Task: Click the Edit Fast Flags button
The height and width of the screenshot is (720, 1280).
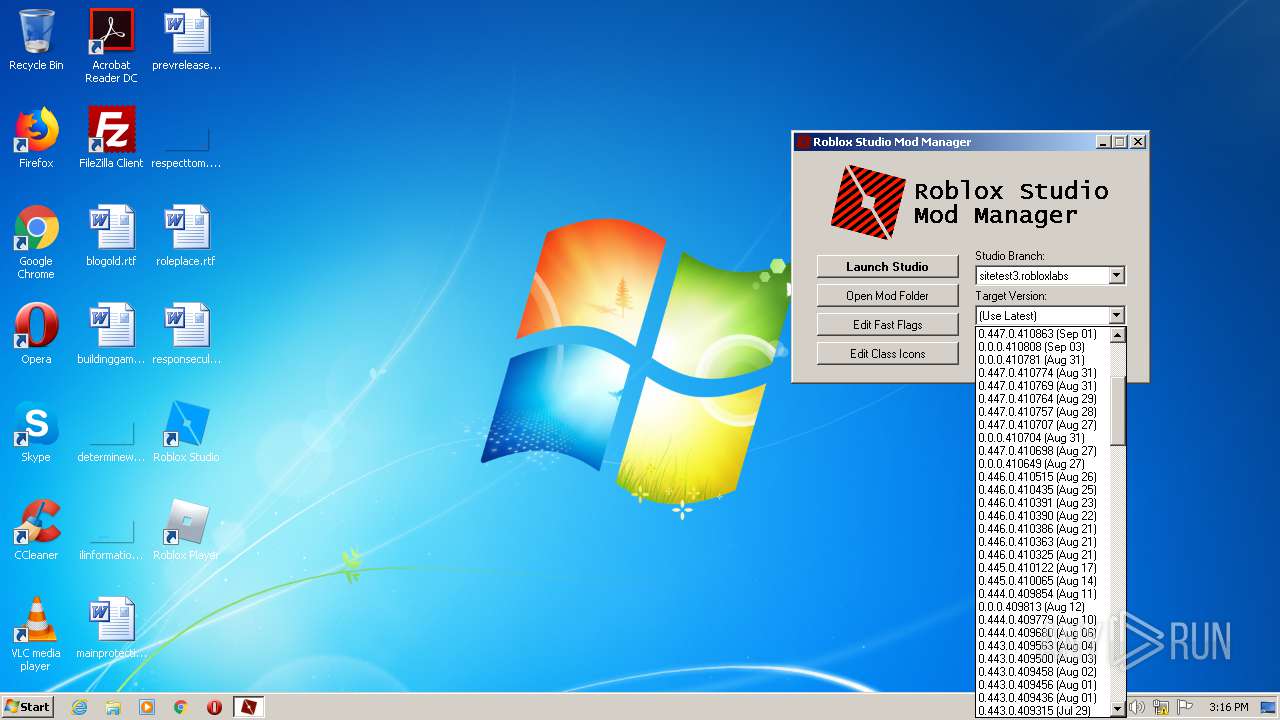Action: click(887, 325)
